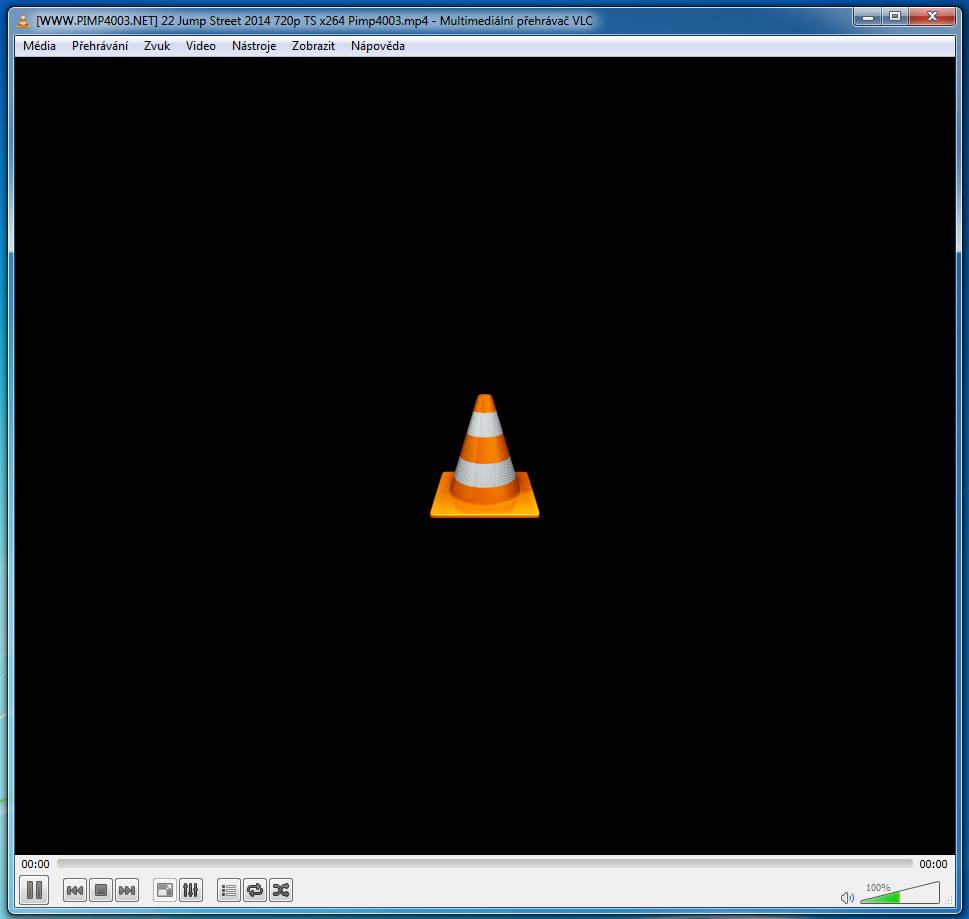Skip to previous media track
Screen dimensions: 969x919
coord(75,891)
